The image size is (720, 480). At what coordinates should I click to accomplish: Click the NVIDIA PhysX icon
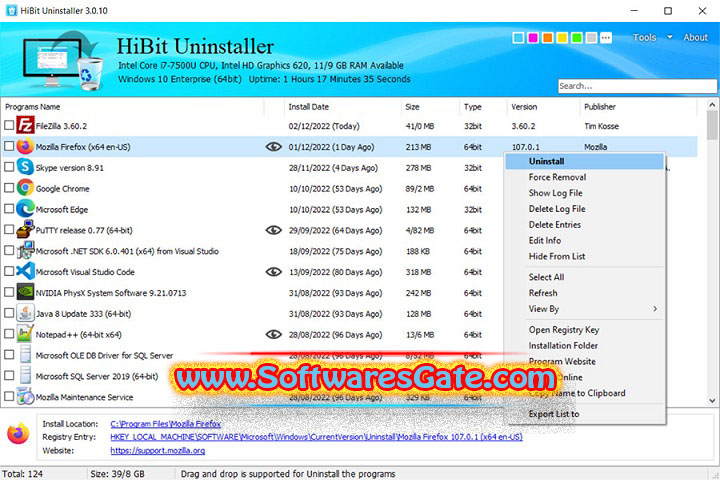(x=25, y=292)
